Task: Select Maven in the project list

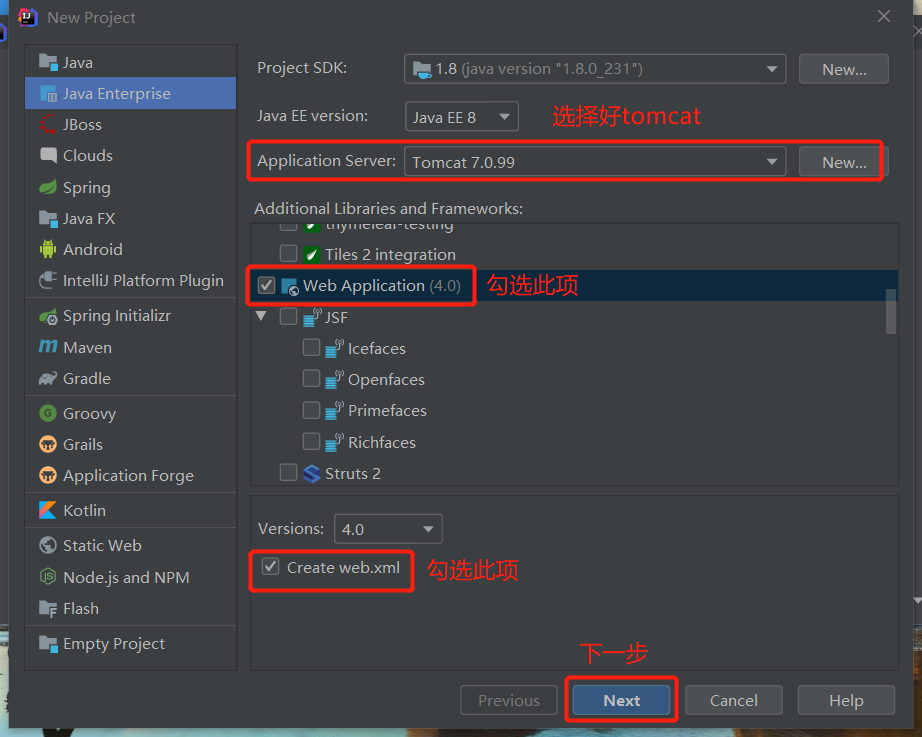Action: click(x=131, y=347)
